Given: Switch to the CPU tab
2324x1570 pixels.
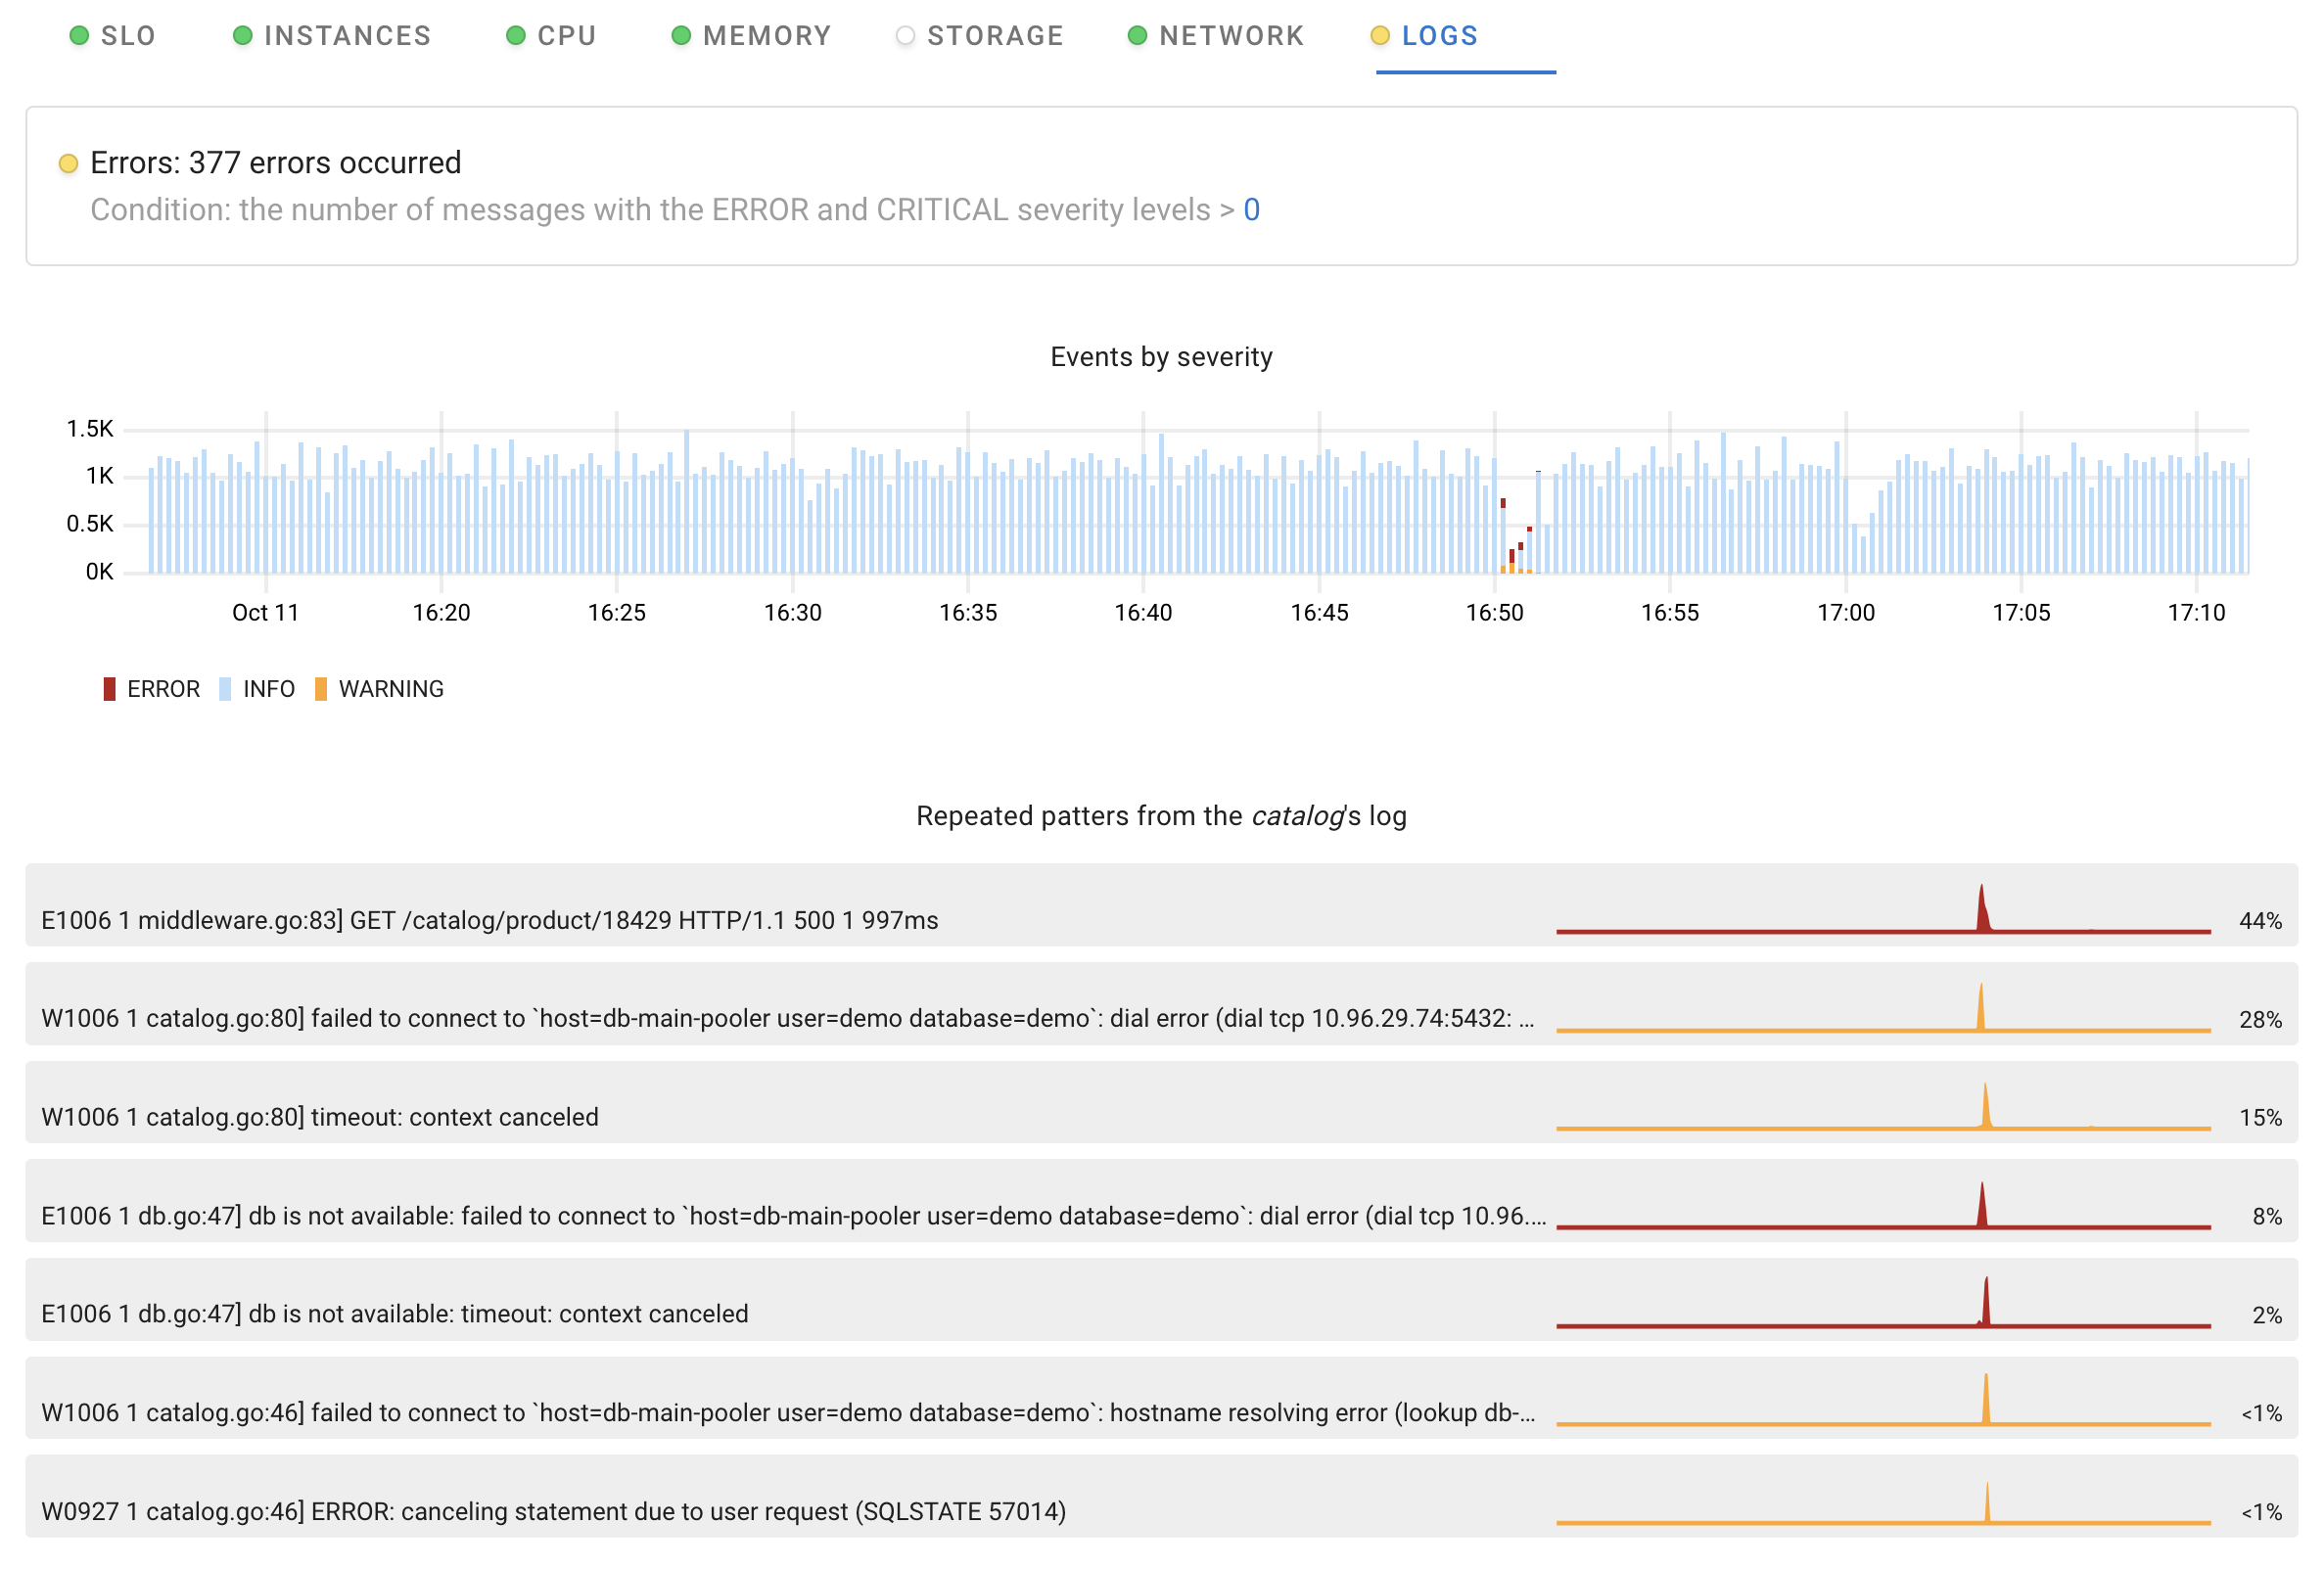Looking at the screenshot, I should (566, 36).
